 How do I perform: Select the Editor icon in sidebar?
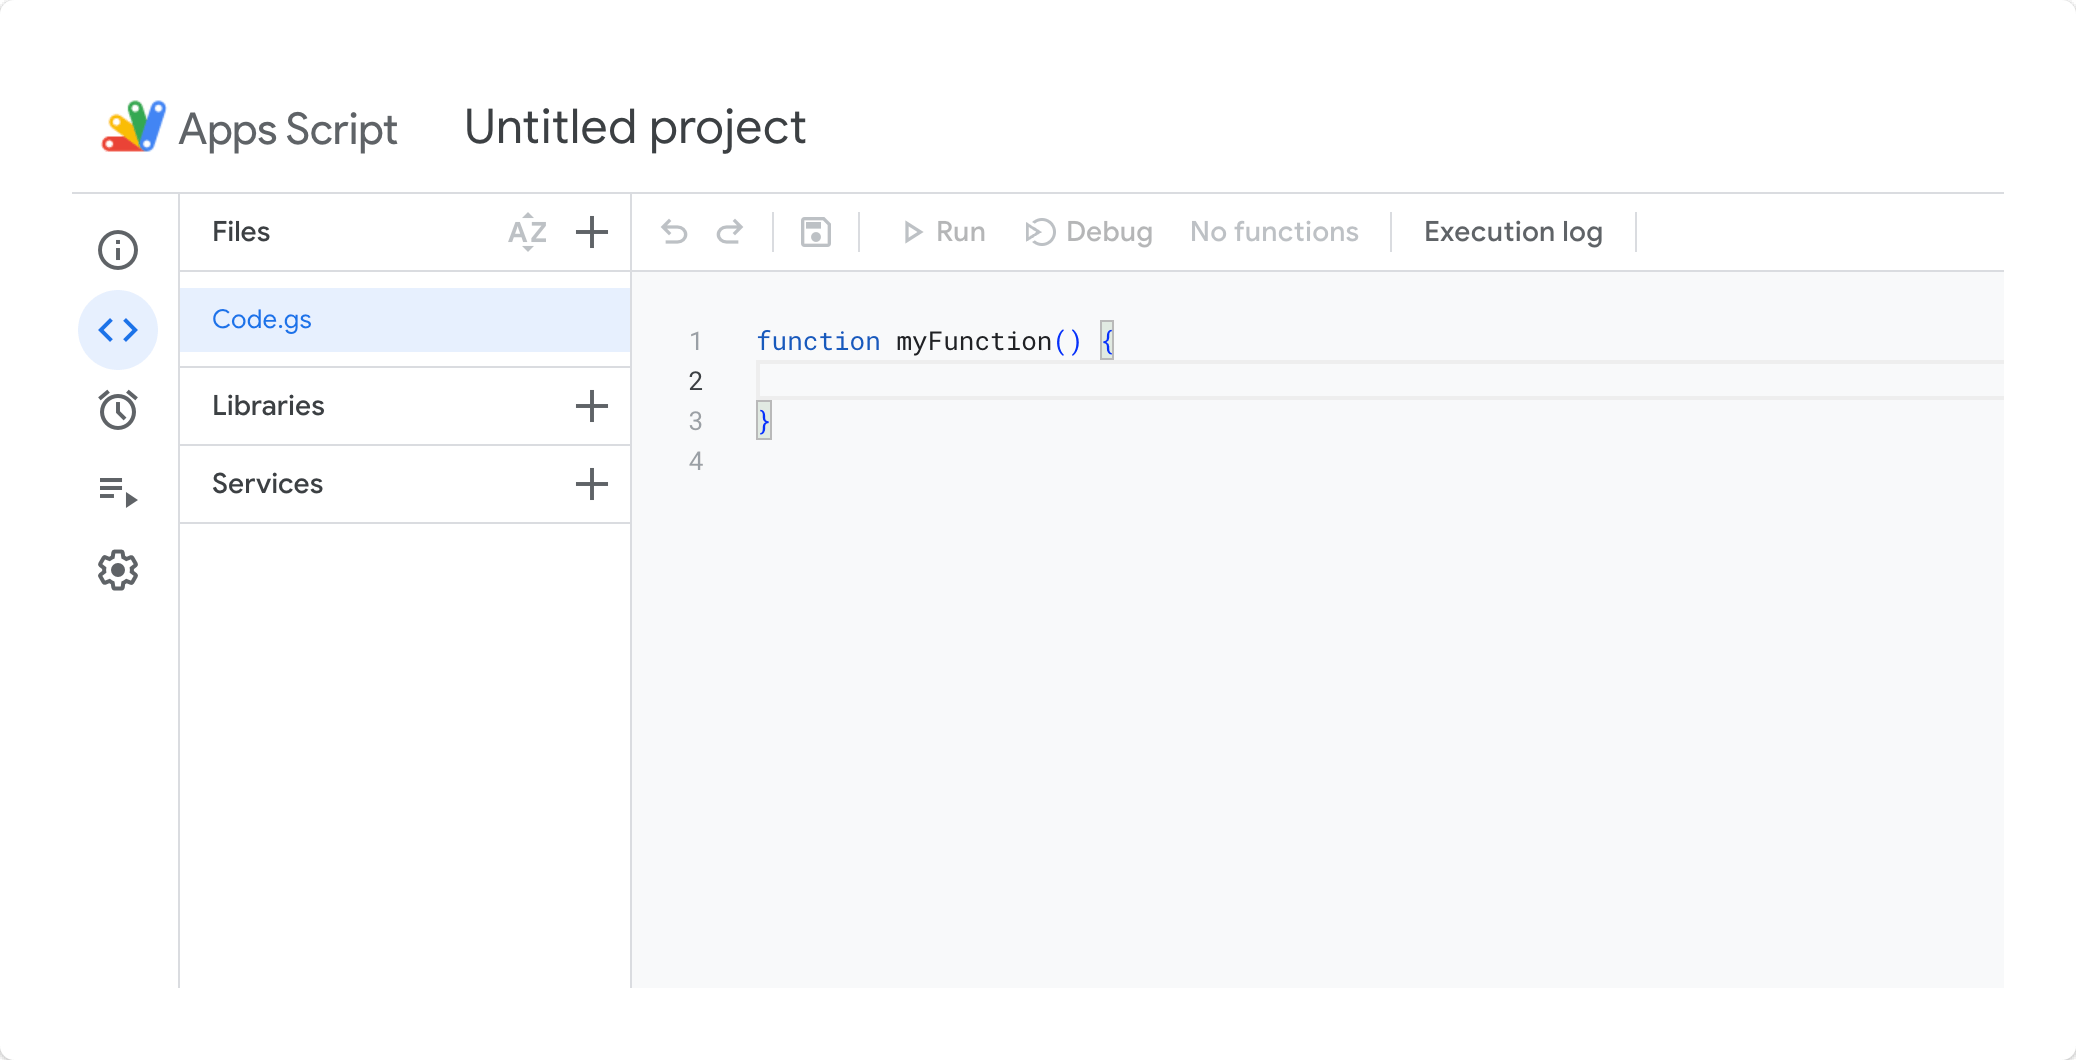[x=118, y=329]
